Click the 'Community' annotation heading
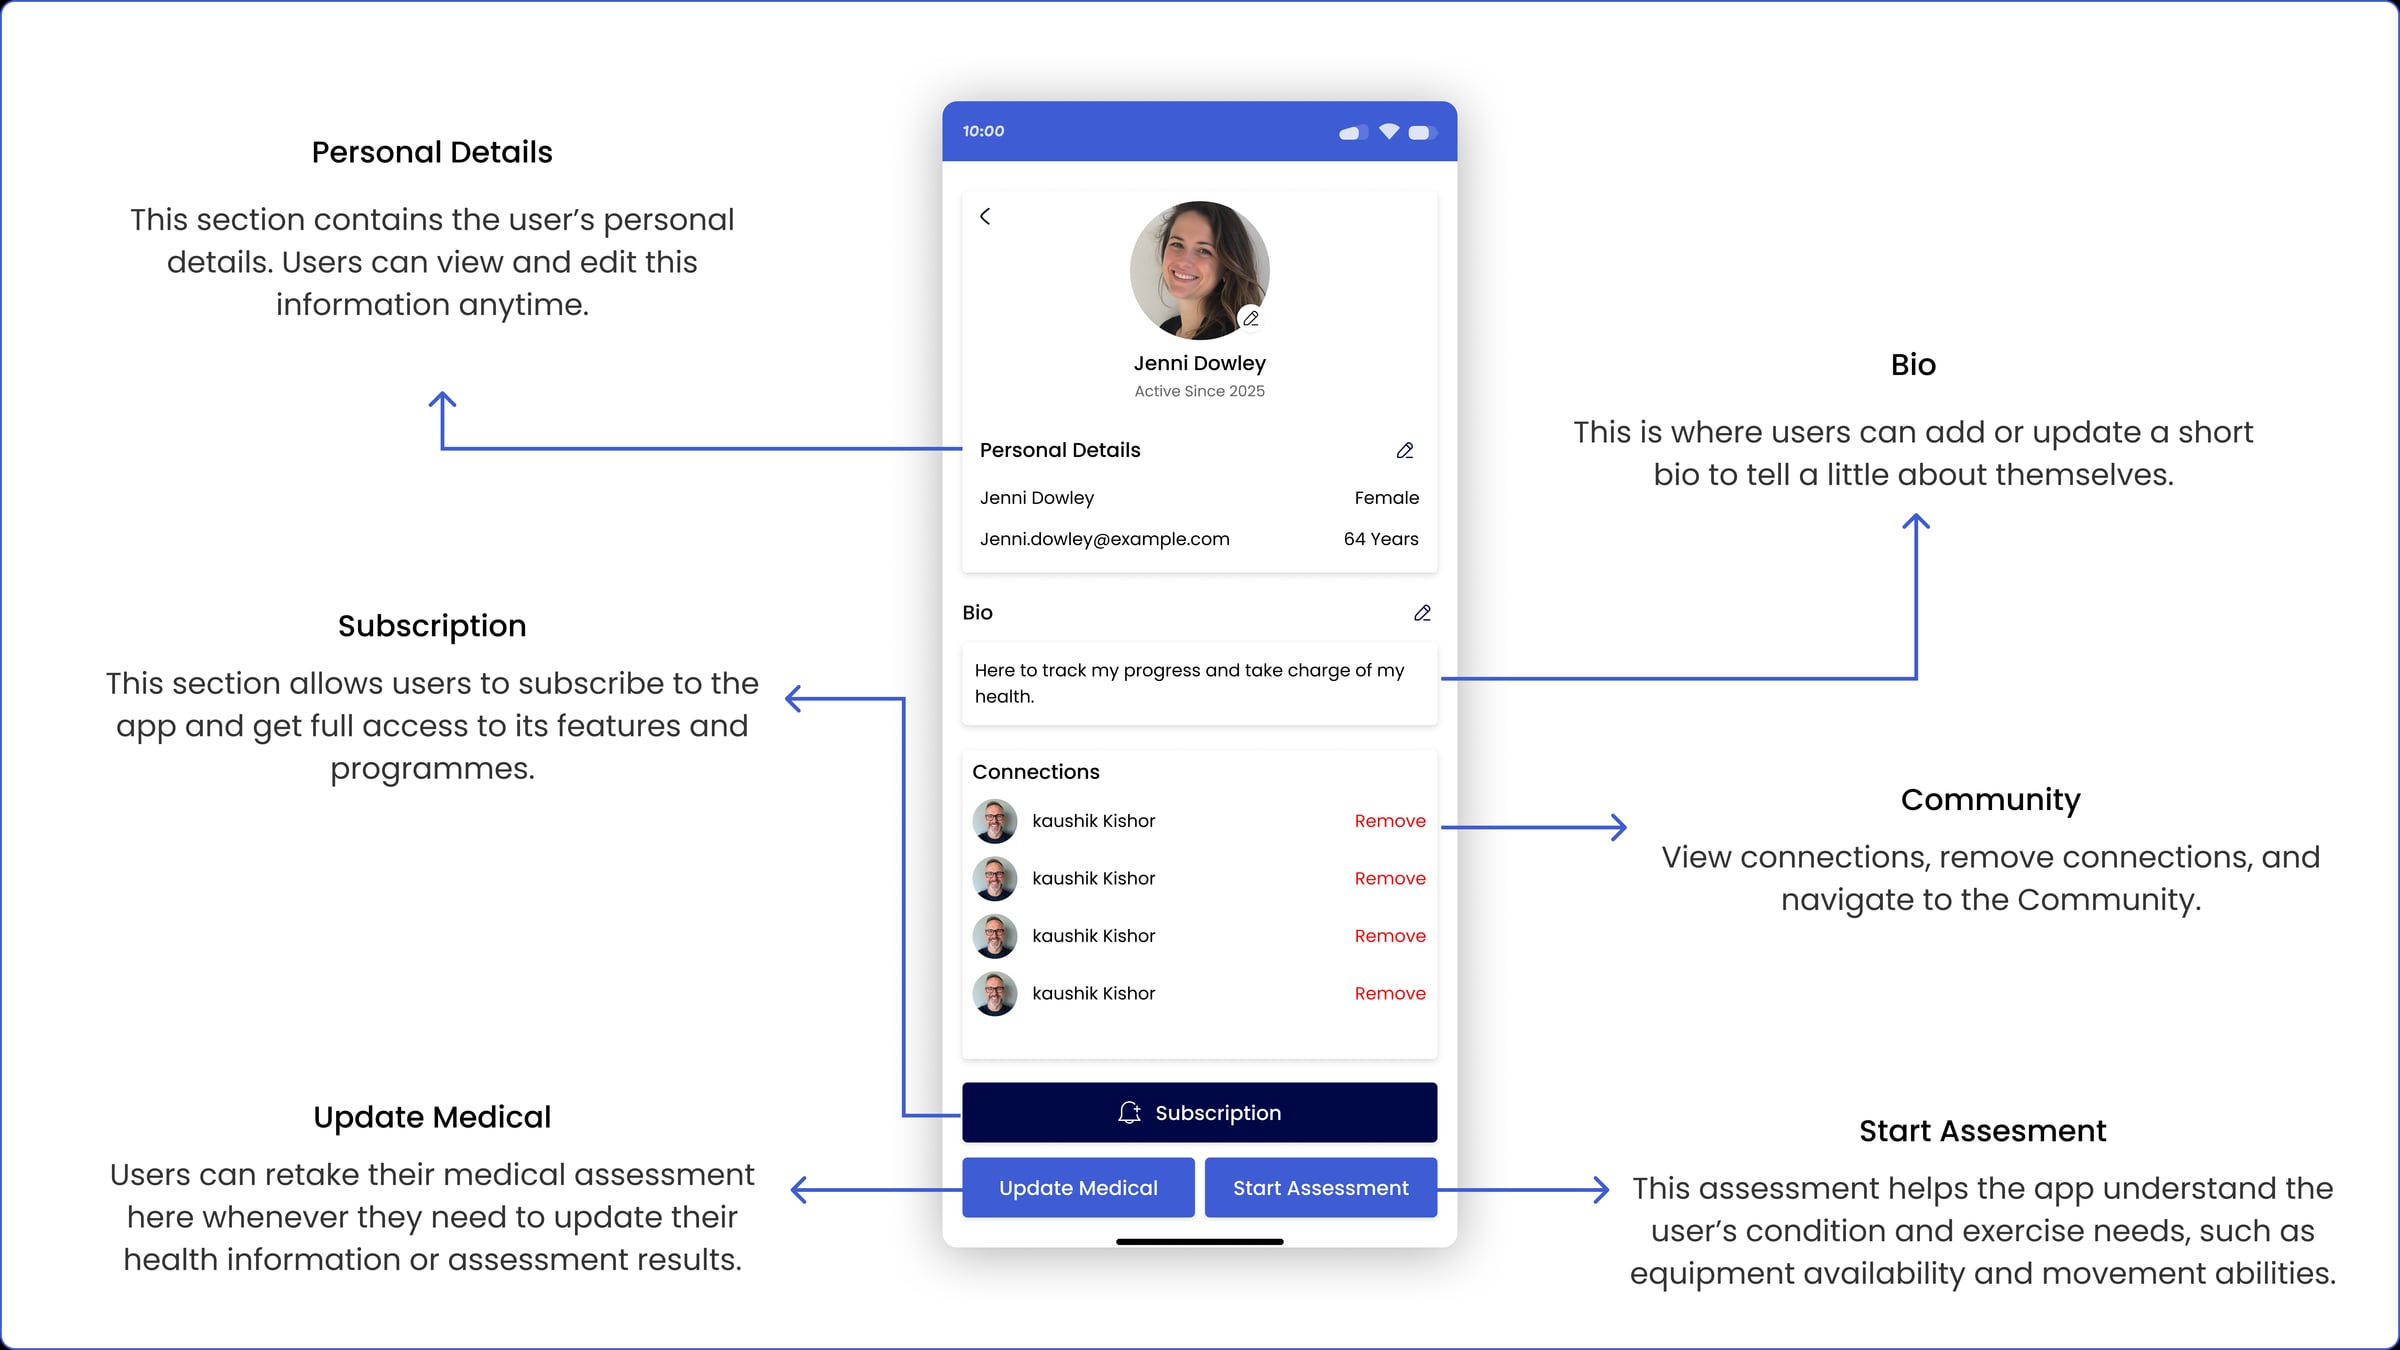 tap(1990, 800)
